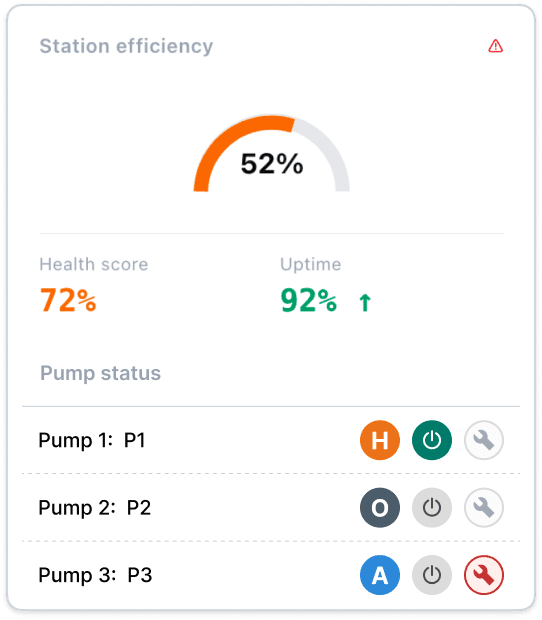Click the red warning triangle alert icon
The width and height of the screenshot is (542, 620).
[x=495, y=46]
